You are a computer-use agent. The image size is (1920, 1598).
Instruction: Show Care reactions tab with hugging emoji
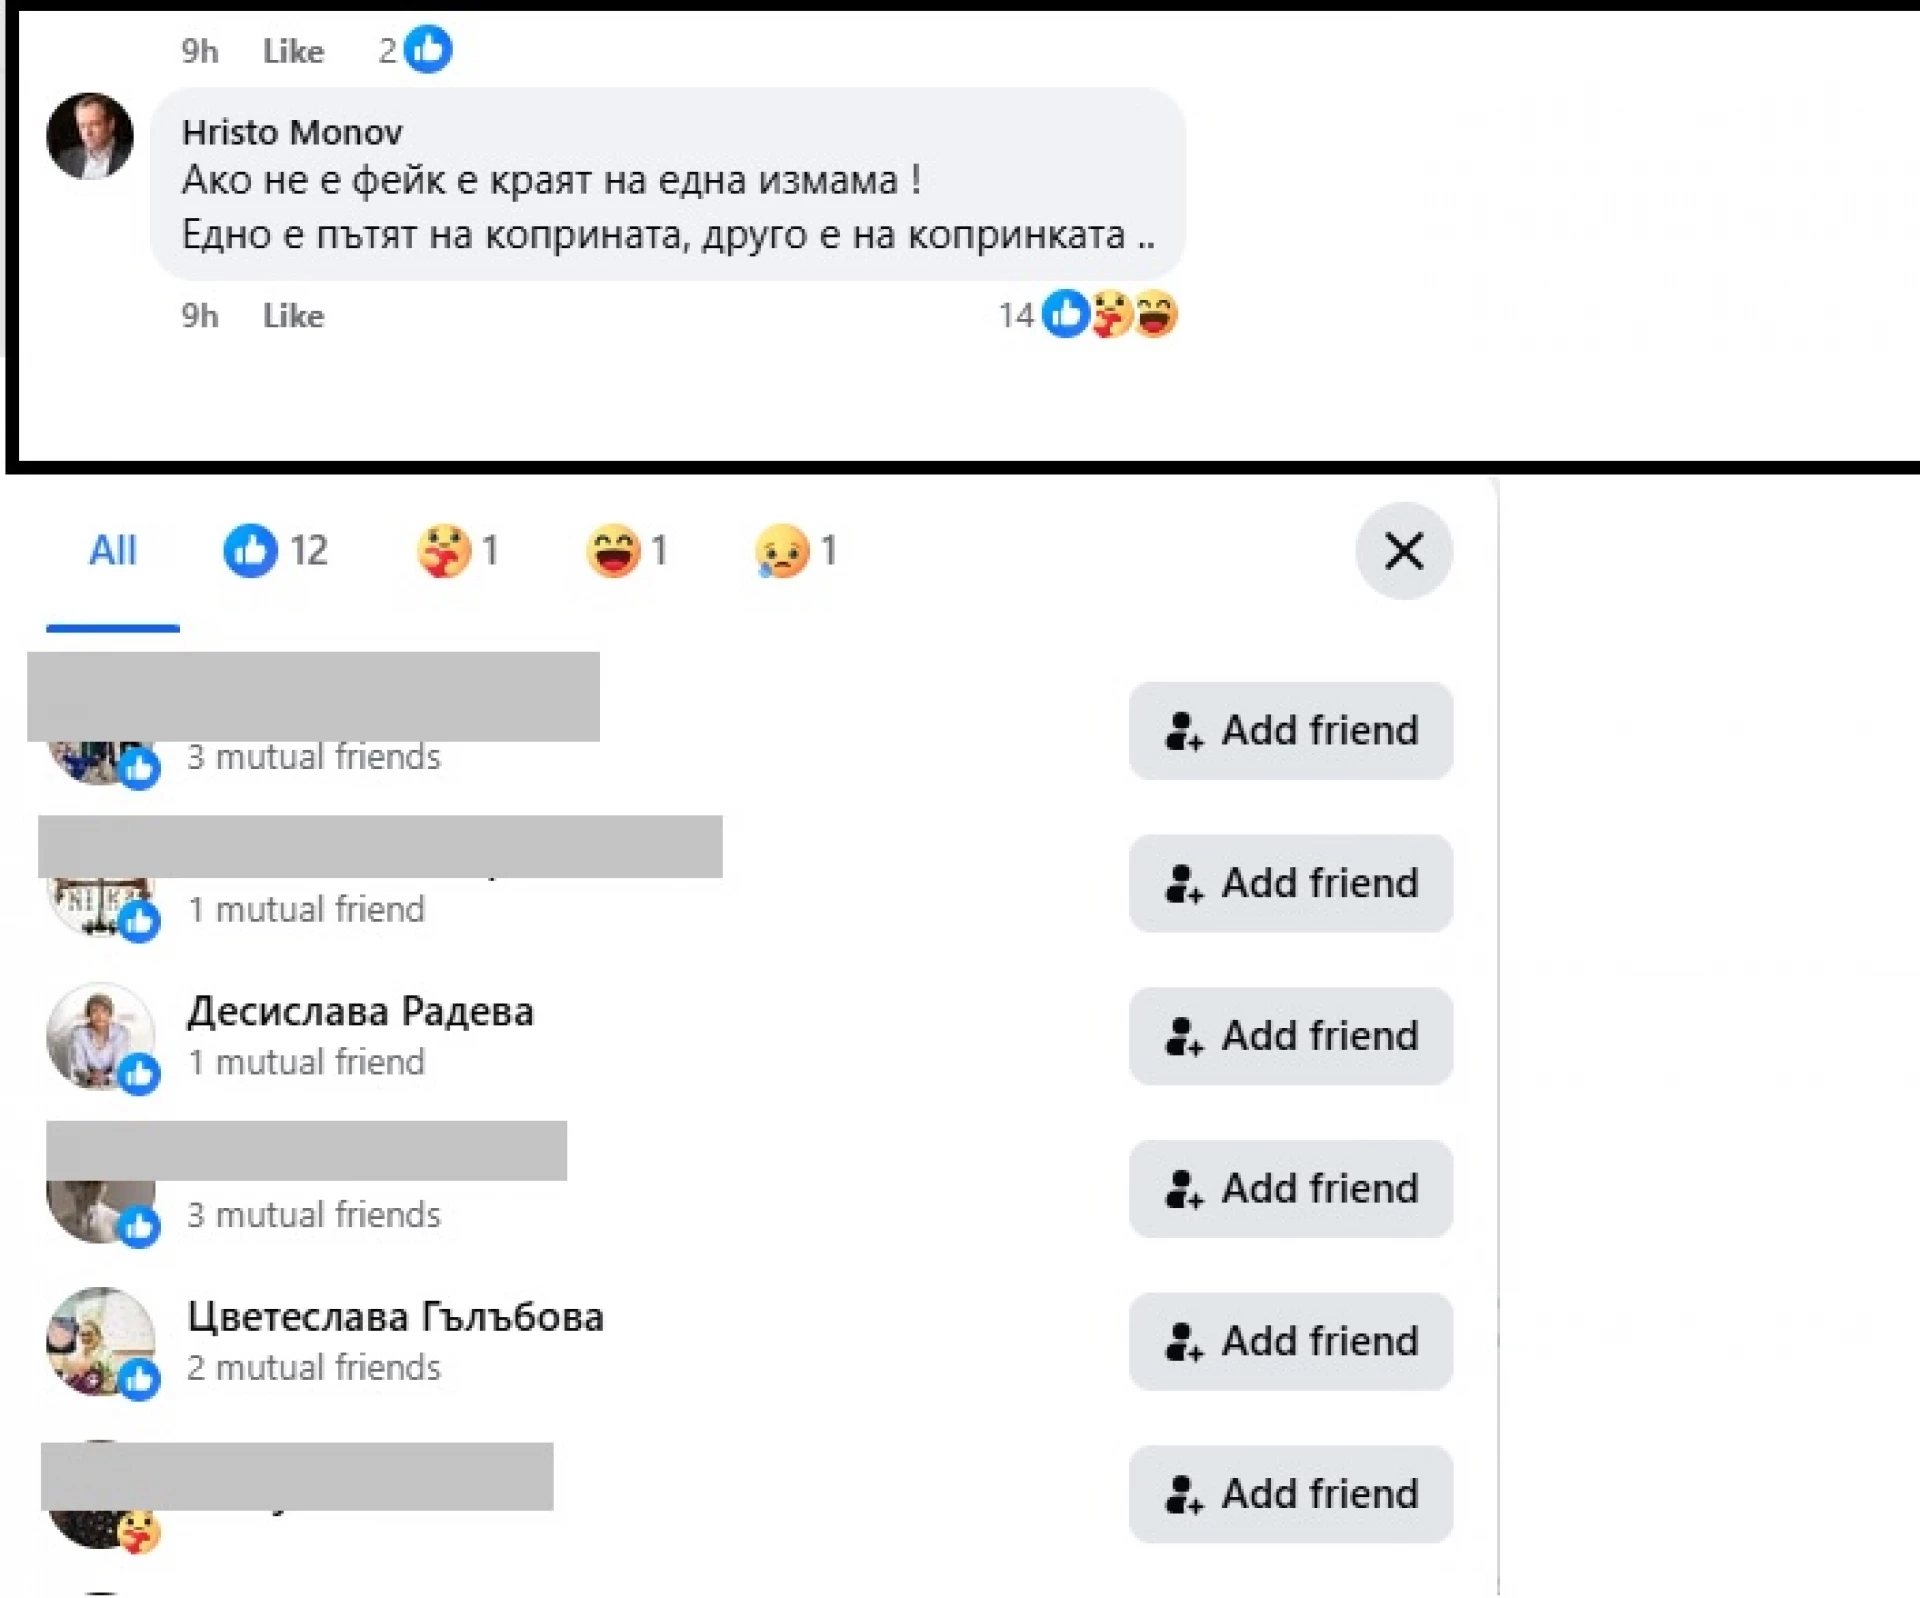pos(457,551)
